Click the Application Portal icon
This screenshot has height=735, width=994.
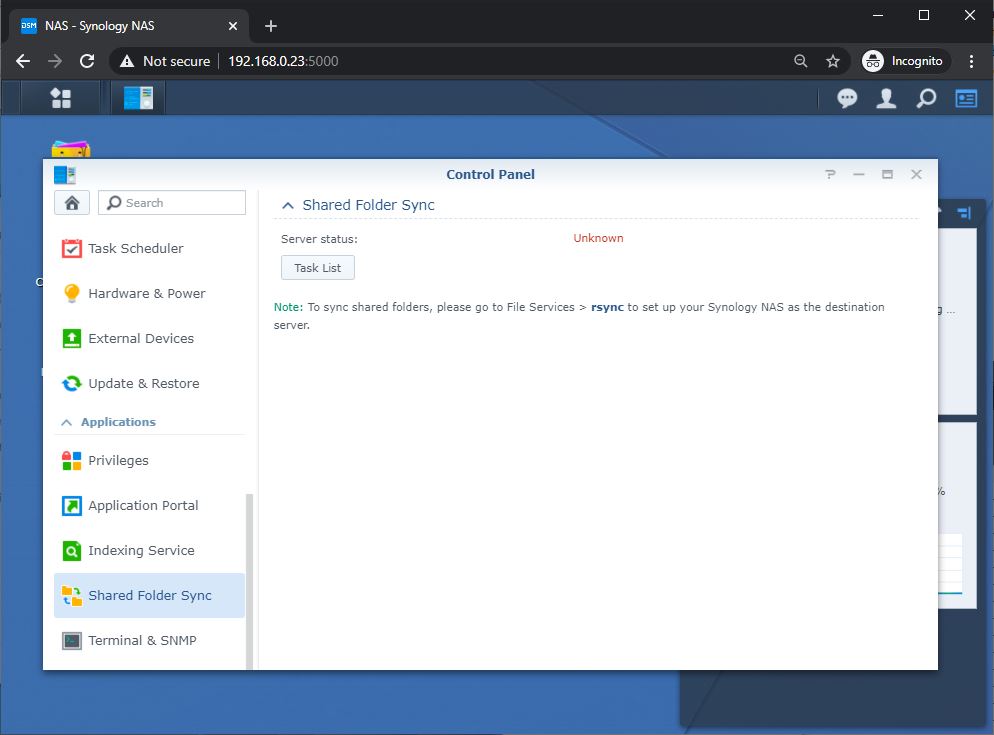pyautogui.click(x=72, y=505)
